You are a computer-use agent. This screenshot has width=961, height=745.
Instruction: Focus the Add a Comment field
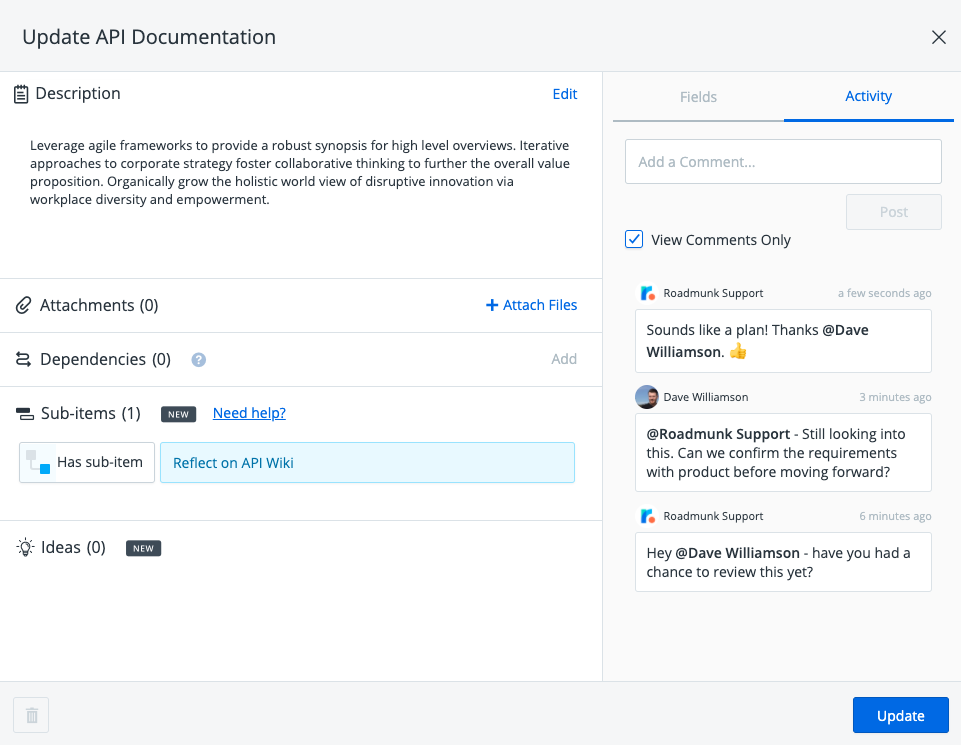(783, 161)
